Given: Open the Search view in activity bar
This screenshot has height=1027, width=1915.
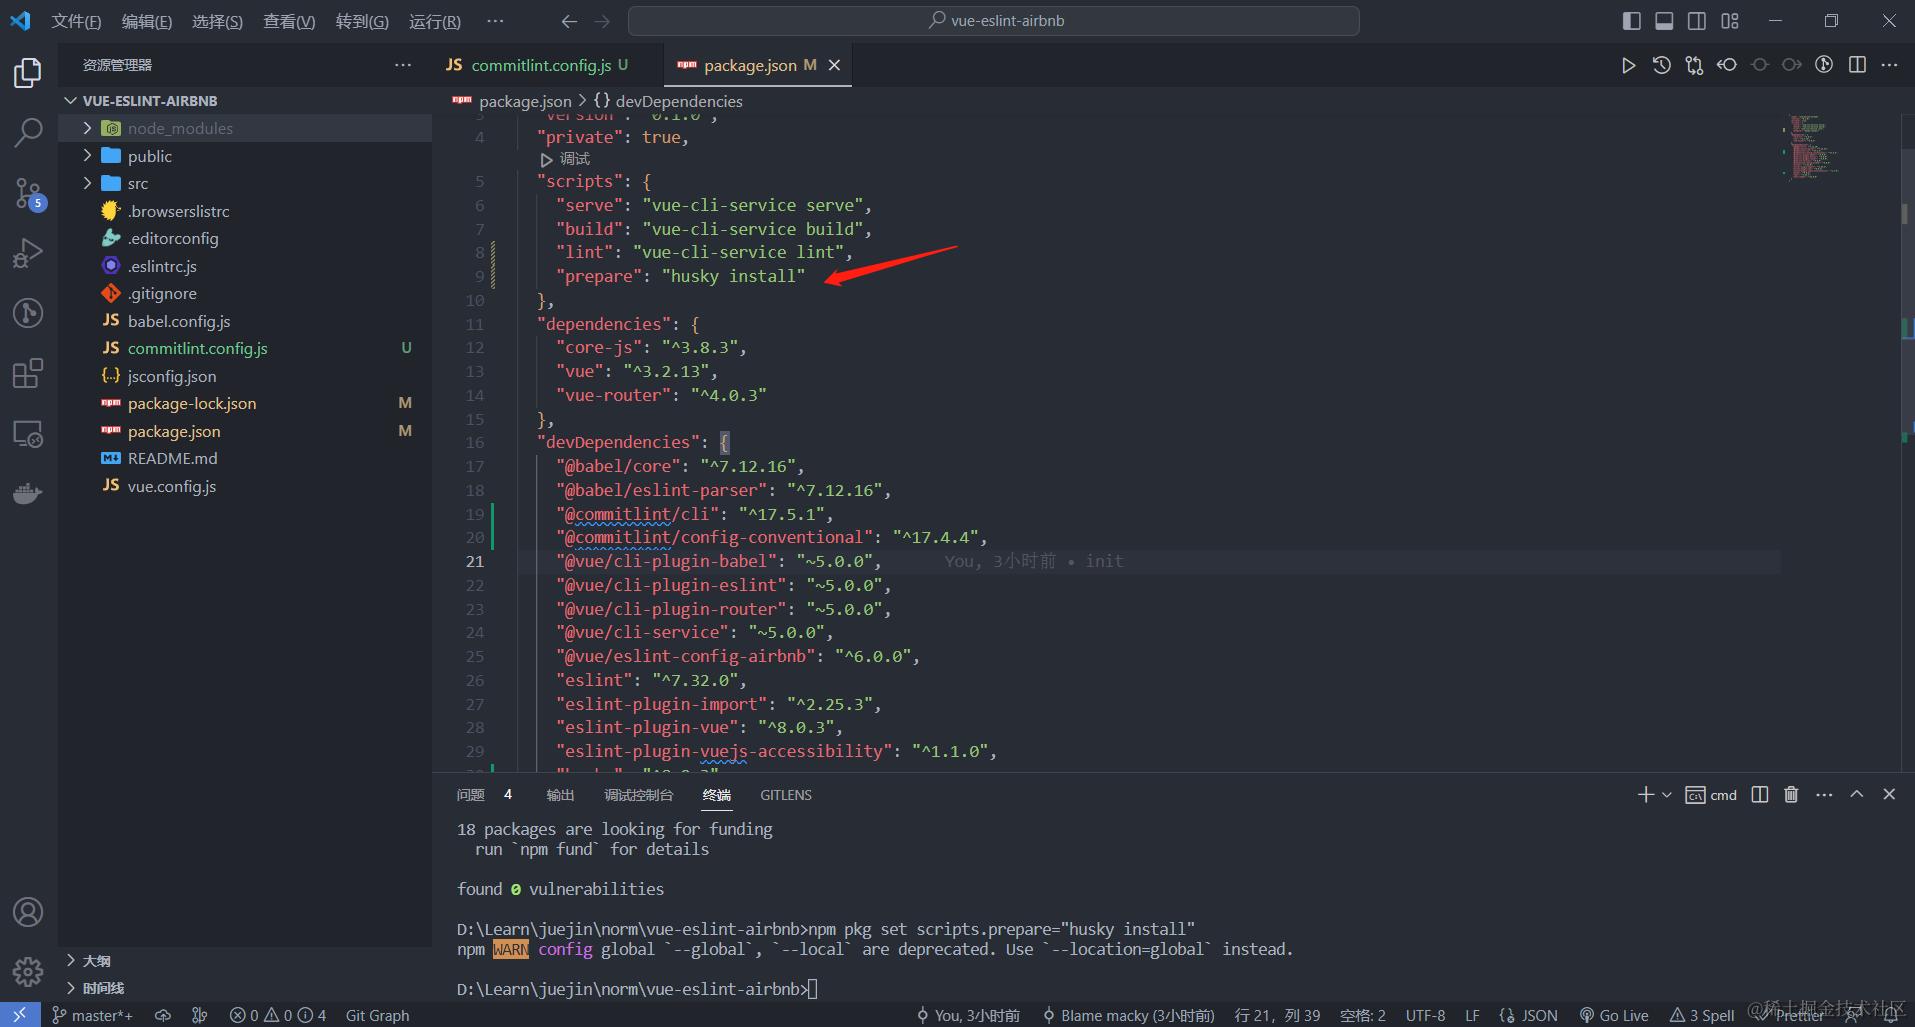Looking at the screenshot, I should click(28, 132).
